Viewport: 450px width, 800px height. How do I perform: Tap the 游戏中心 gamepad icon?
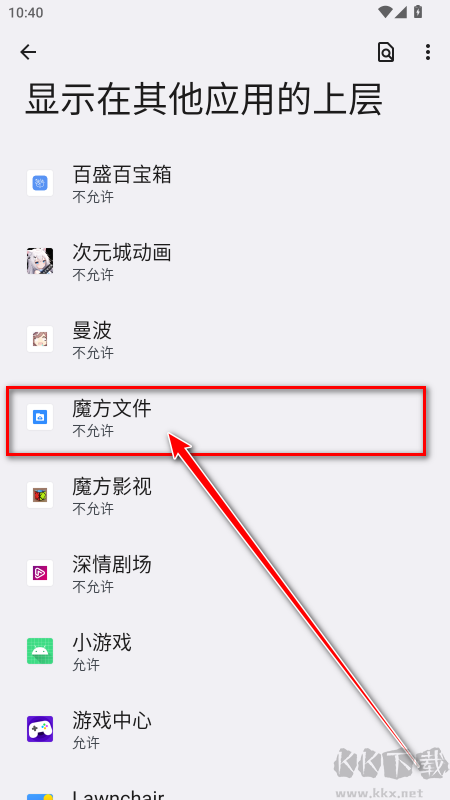[40, 730]
